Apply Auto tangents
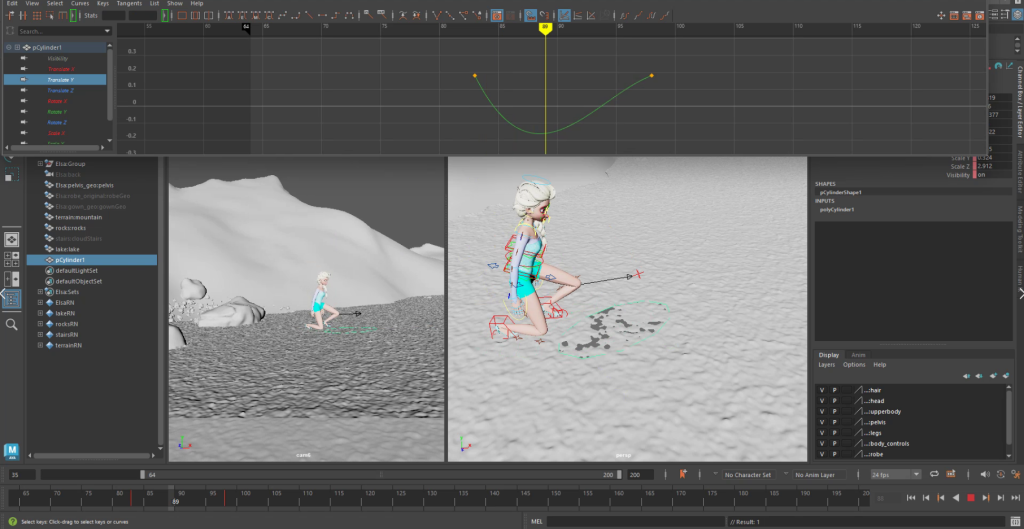The image size is (1024, 529). tap(229, 15)
